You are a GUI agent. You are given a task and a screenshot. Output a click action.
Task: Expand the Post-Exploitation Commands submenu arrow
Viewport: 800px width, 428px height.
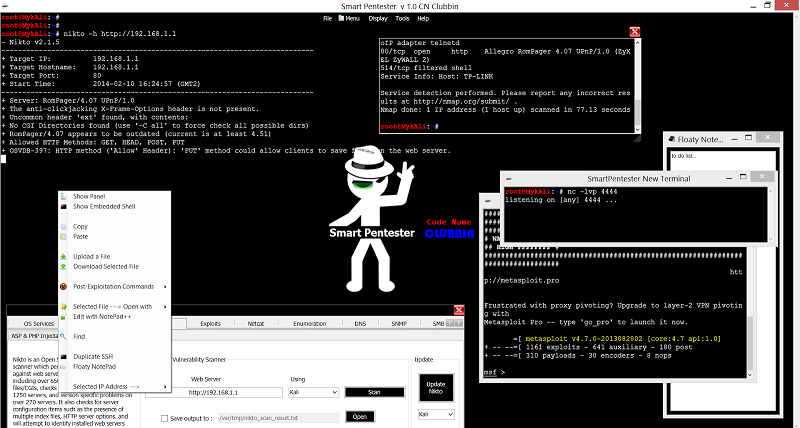[x=165, y=287]
